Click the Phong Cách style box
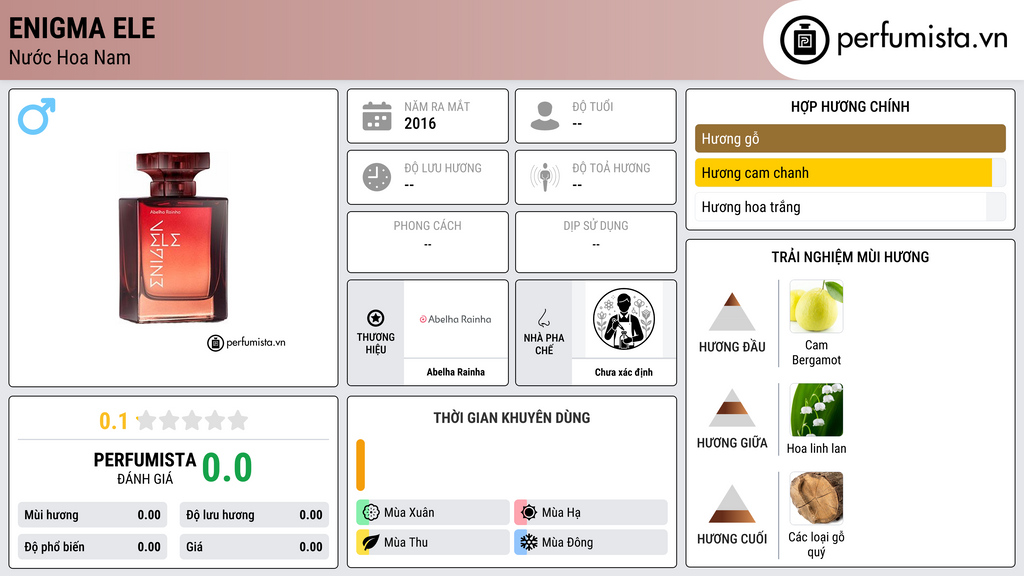The height and width of the screenshot is (576, 1024). (428, 242)
